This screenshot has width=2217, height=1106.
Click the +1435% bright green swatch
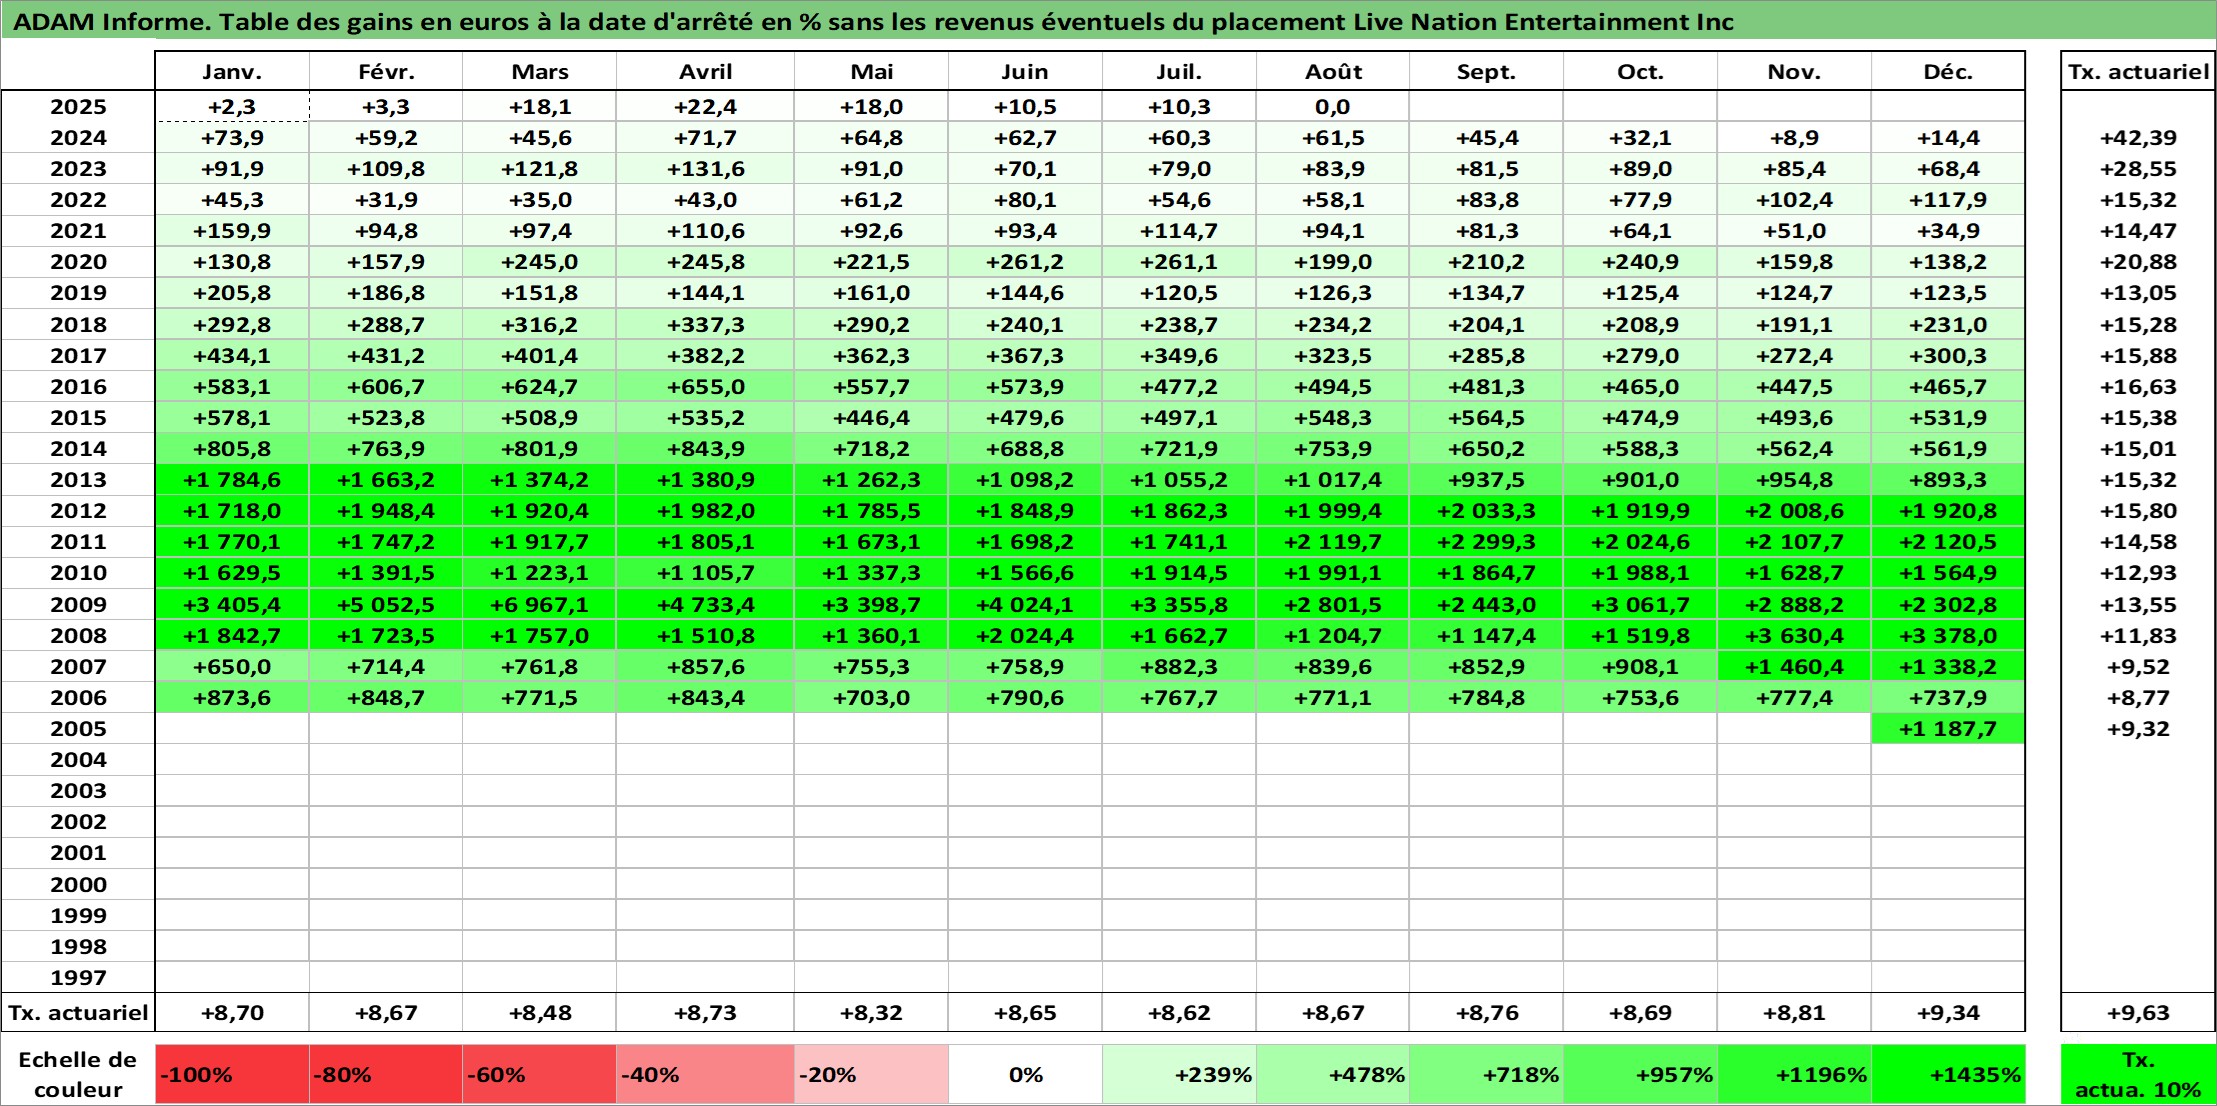click(1947, 1075)
